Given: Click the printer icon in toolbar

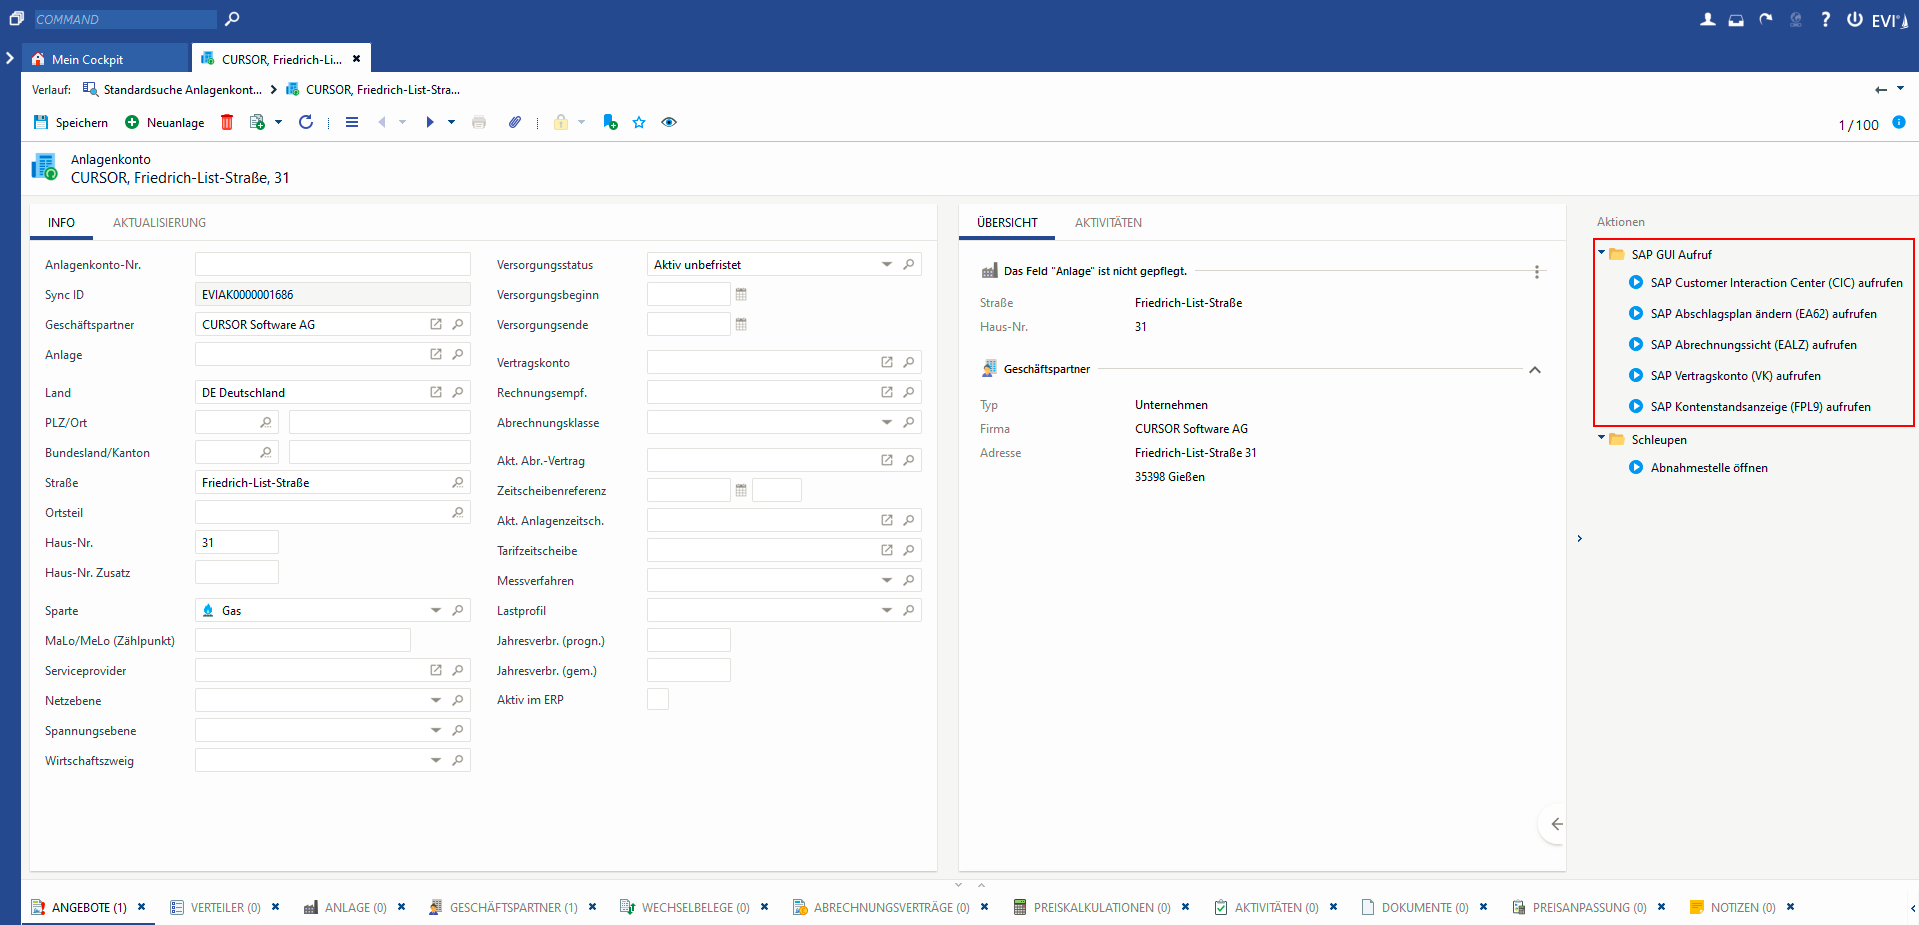Looking at the screenshot, I should pos(479,122).
